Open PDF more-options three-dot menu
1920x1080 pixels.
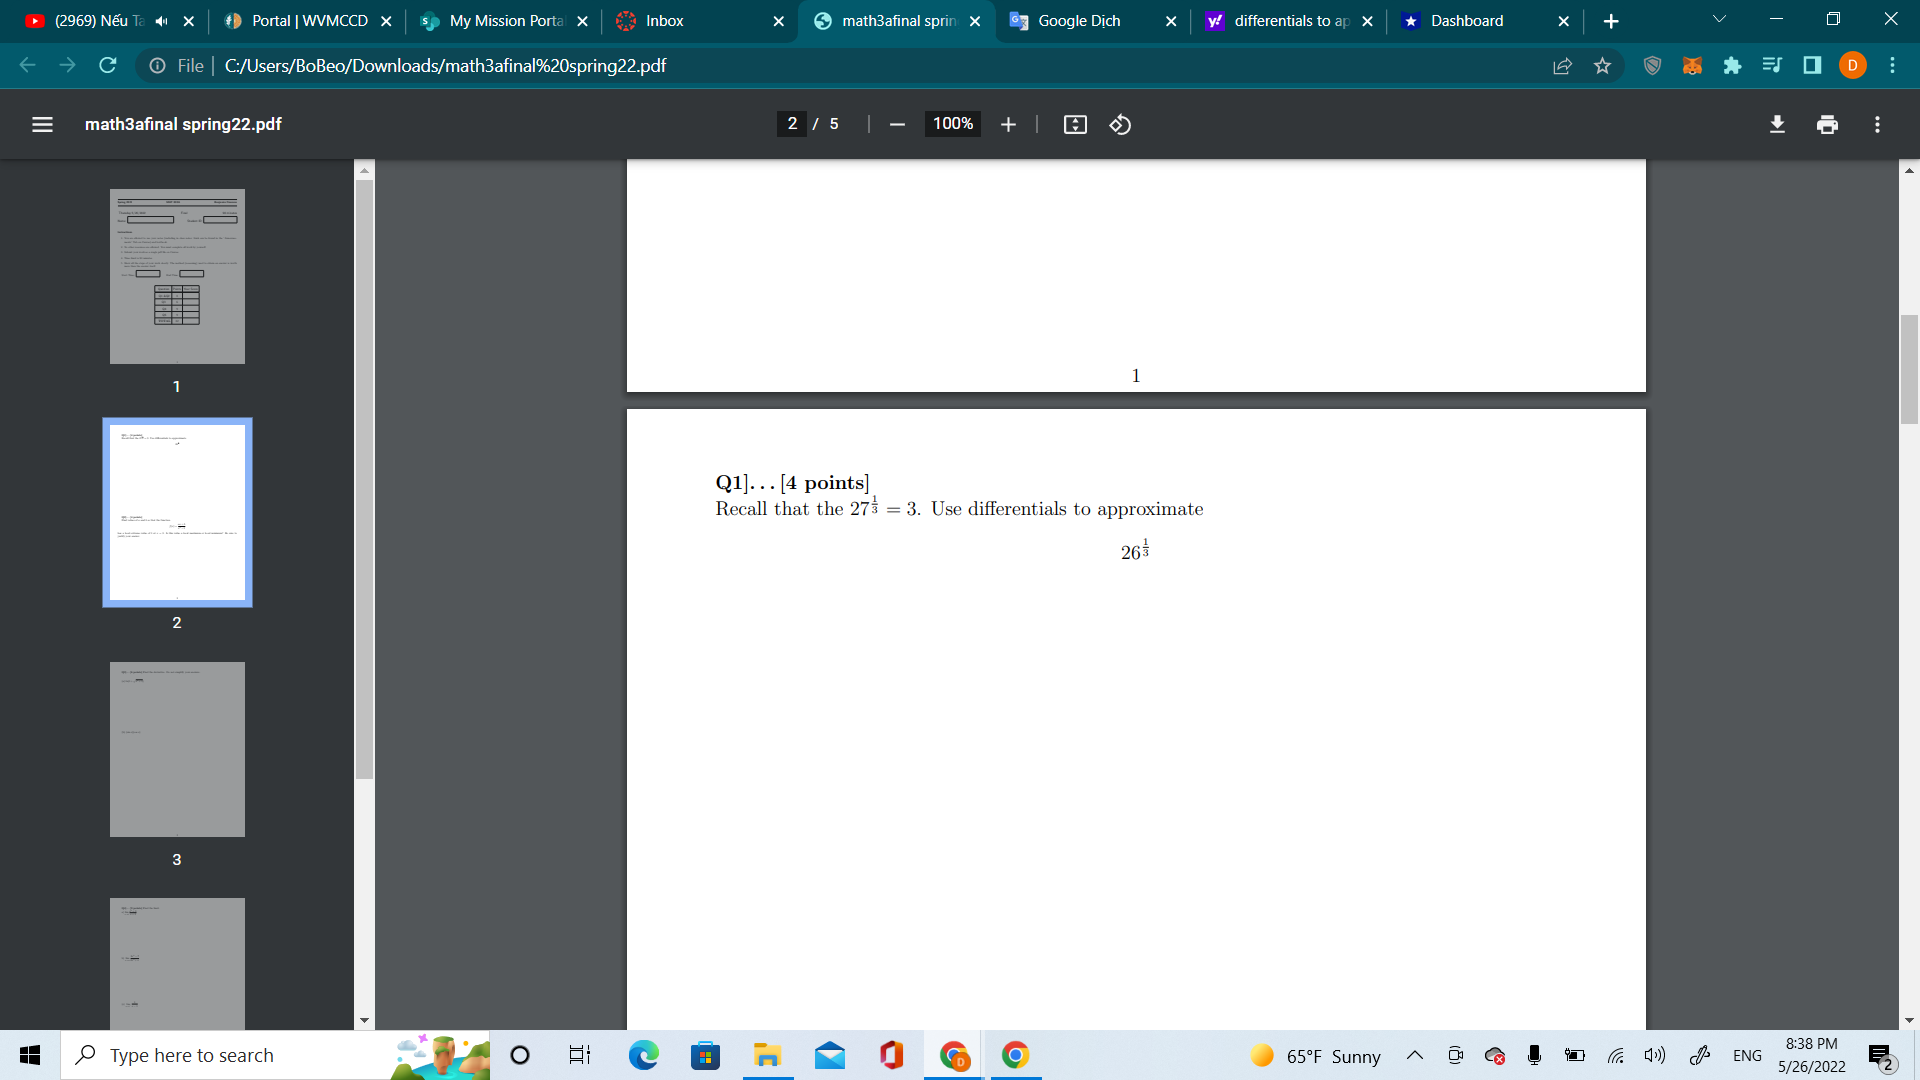pyautogui.click(x=1877, y=124)
